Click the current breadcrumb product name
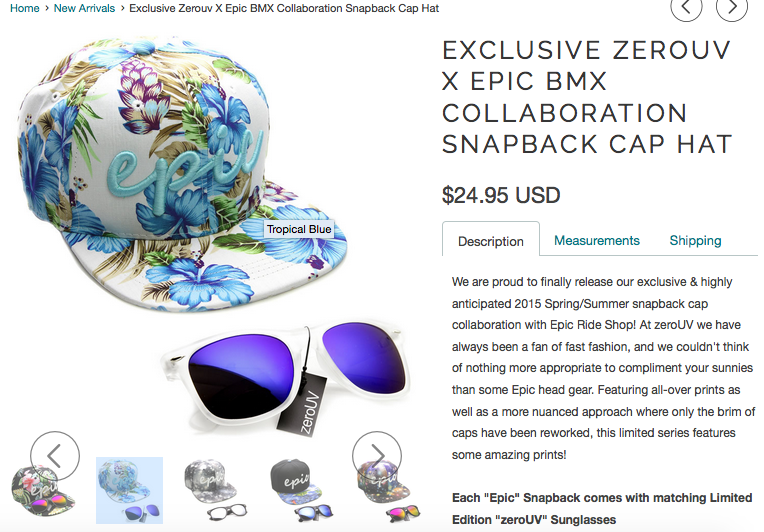The width and height of the screenshot is (764, 532). pyautogui.click(x=284, y=8)
